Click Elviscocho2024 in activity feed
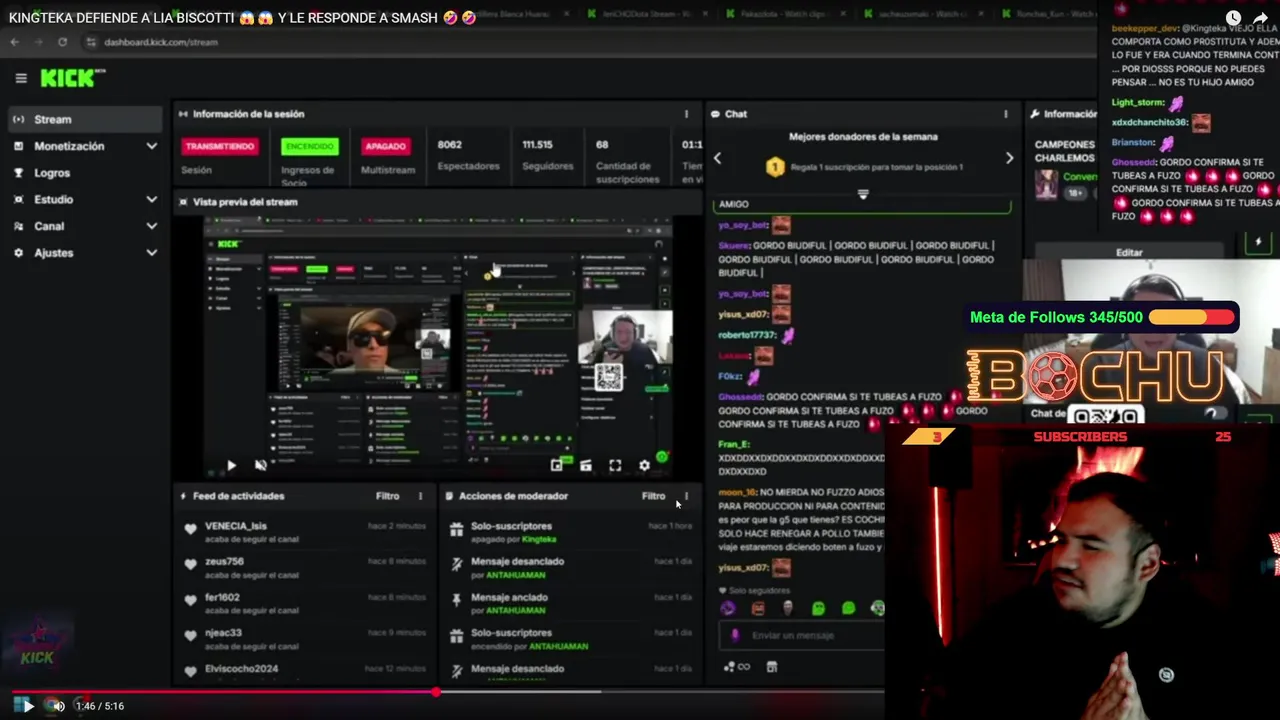This screenshot has width=1280, height=720. click(241, 669)
